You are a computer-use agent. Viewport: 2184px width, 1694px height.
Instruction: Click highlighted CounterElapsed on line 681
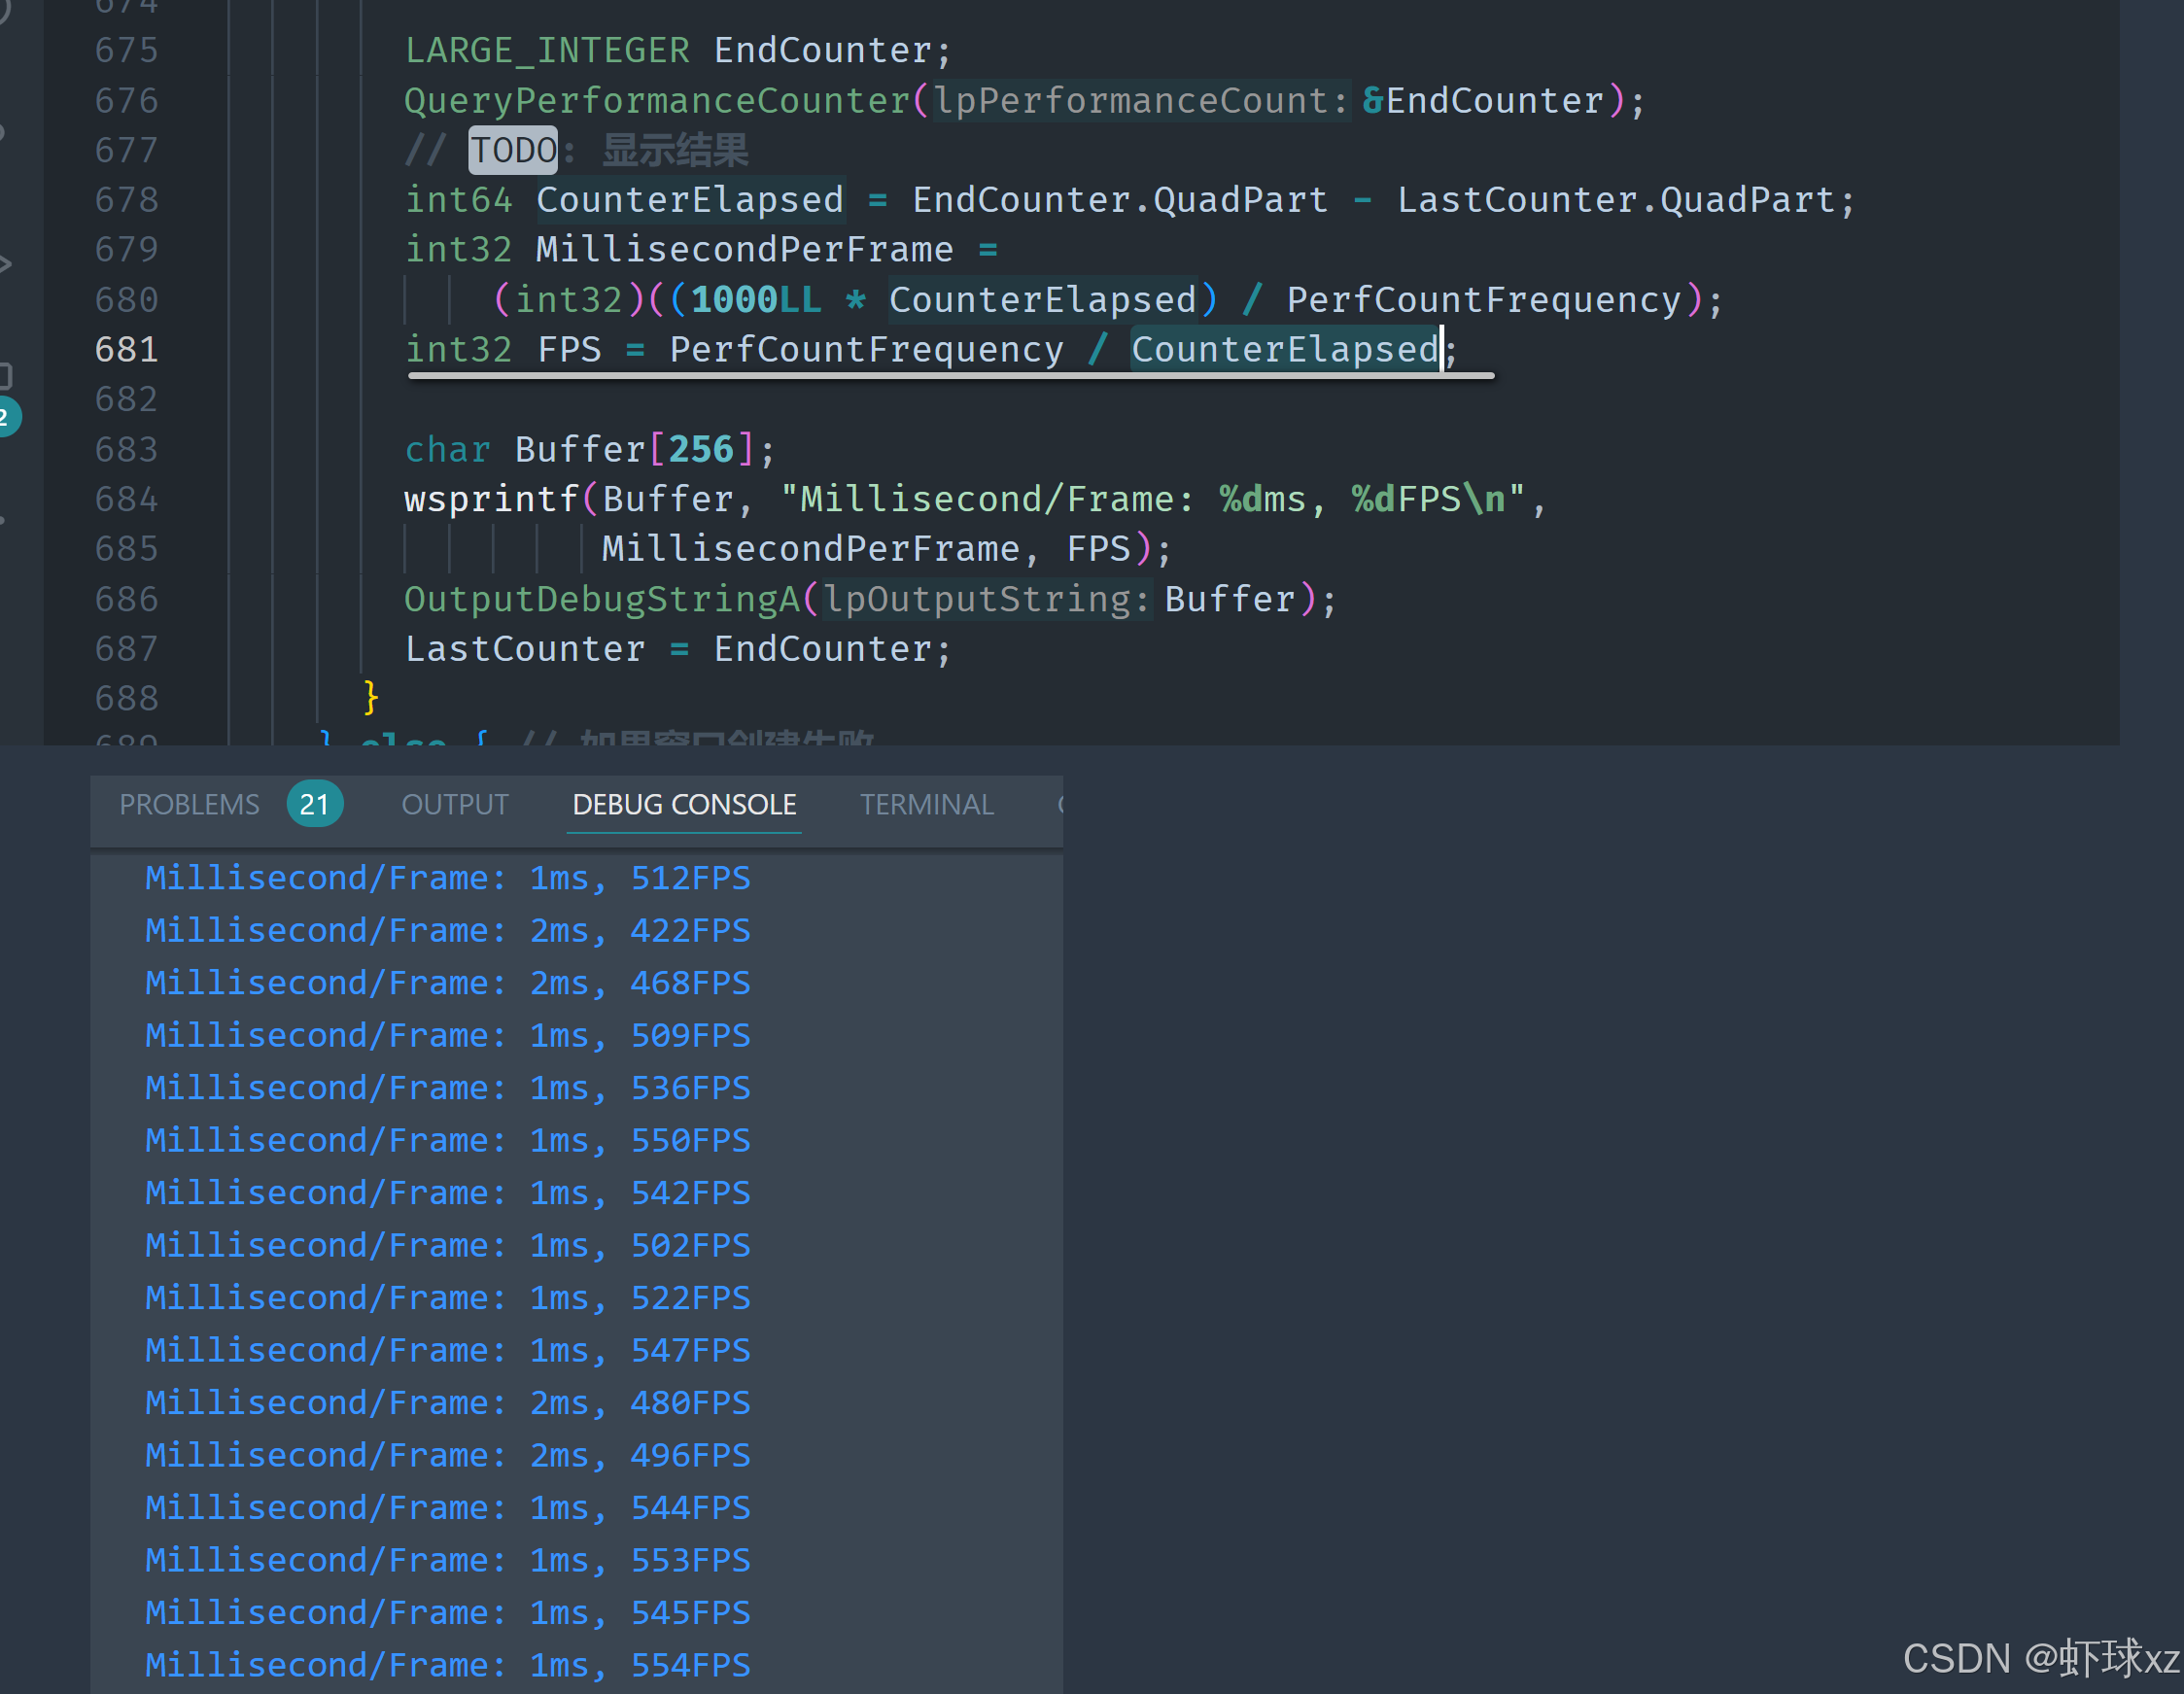click(x=1284, y=349)
